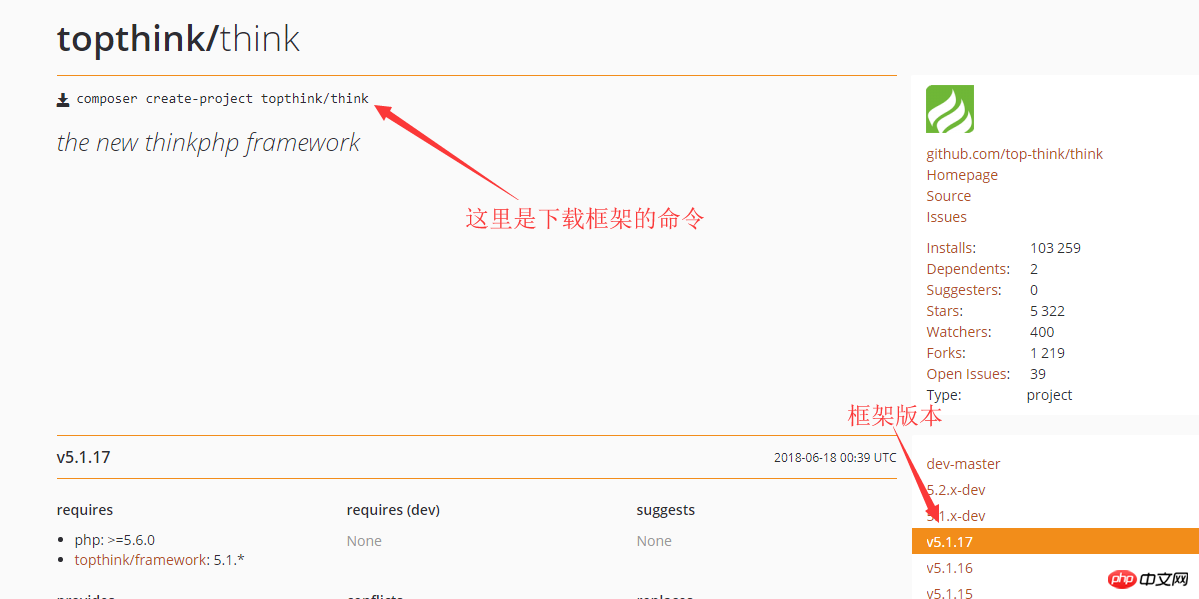Click the 'requires (dev)' heading
The image size is (1199, 599).
(x=393, y=509)
